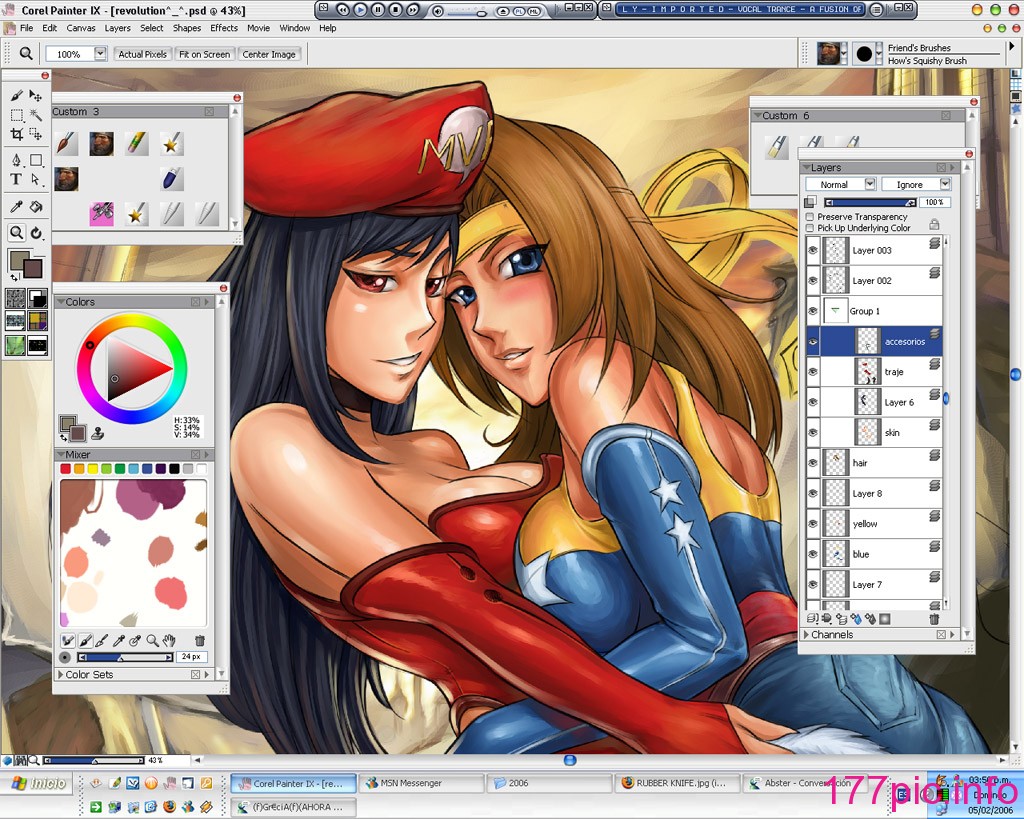Activate the Magnifier tool in the toolbox
Viewport: 1024px width, 819px height.
click(x=16, y=232)
